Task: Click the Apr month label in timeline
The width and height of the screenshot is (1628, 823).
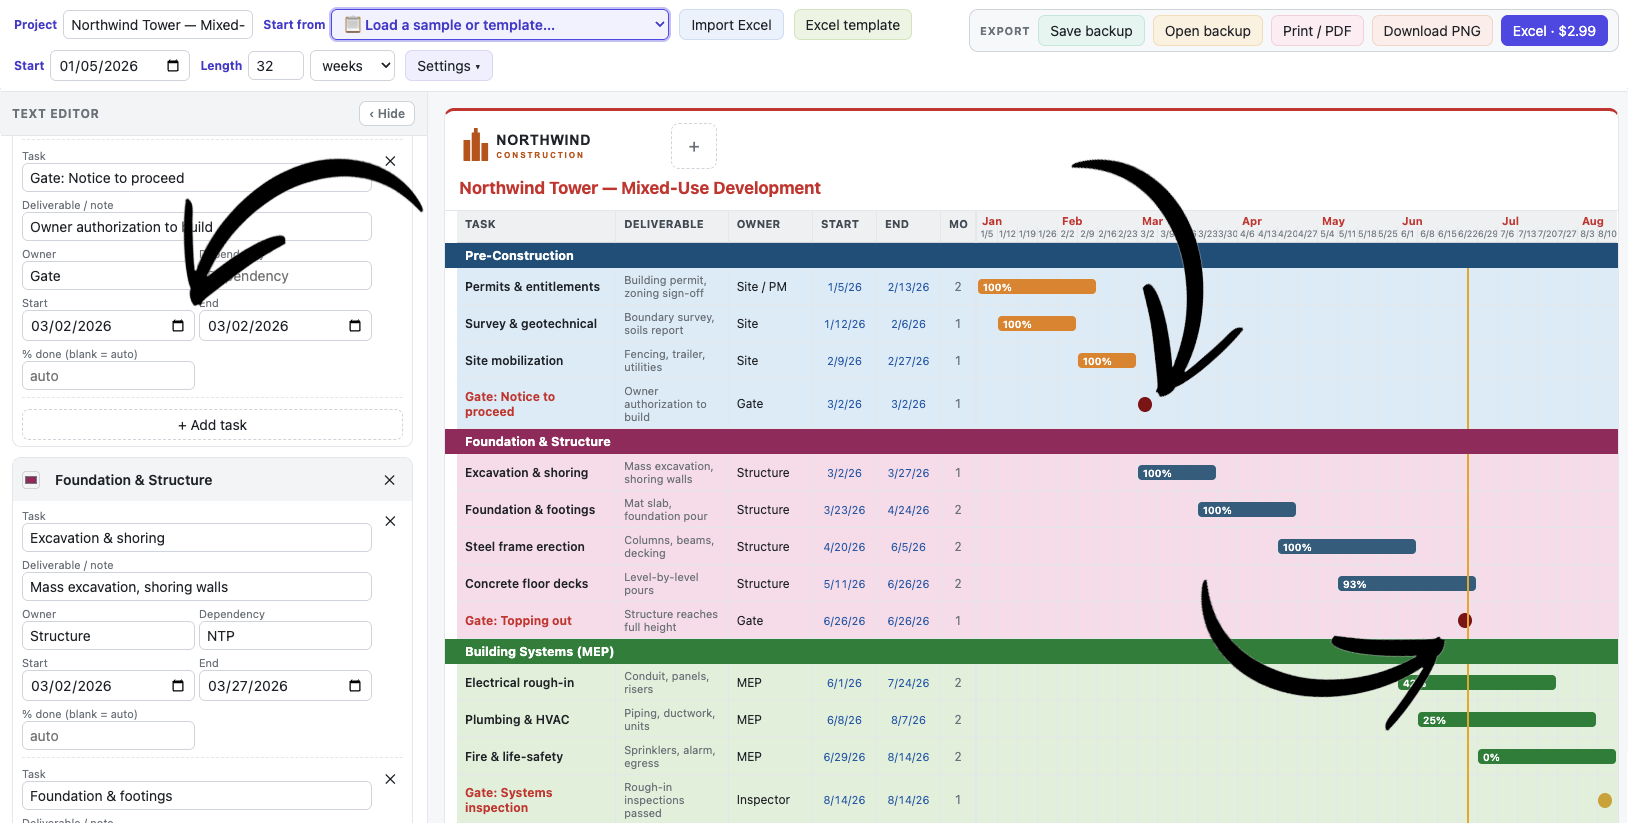Action: pyautogui.click(x=1252, y=221)
